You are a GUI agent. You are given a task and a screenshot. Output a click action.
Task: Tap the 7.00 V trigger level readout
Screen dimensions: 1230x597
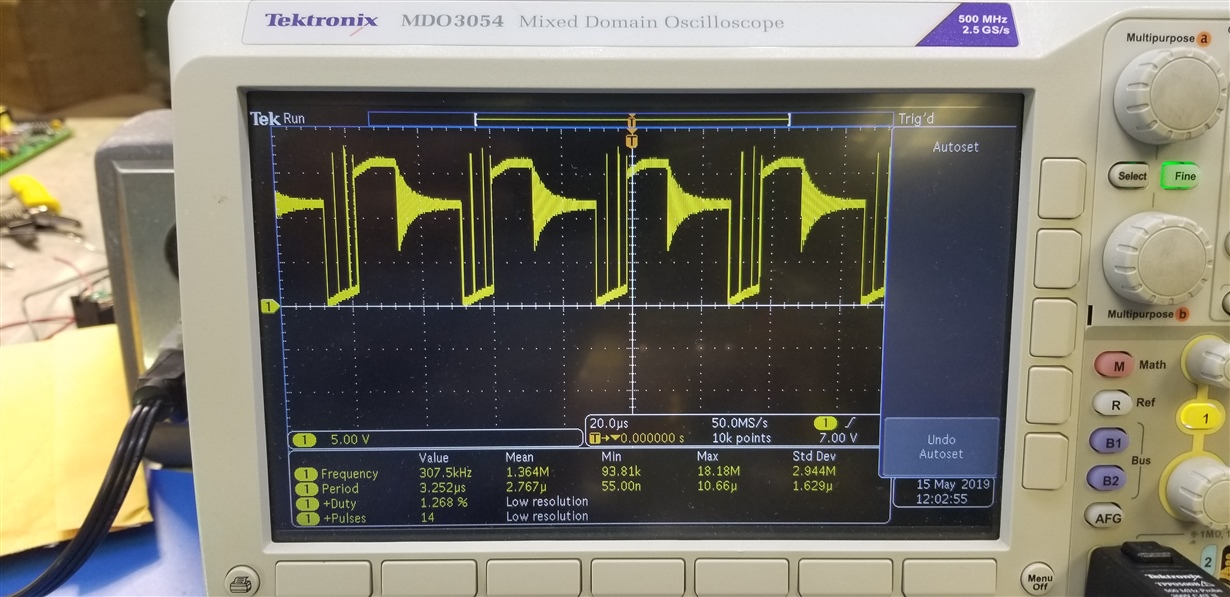tap(839, 438)
